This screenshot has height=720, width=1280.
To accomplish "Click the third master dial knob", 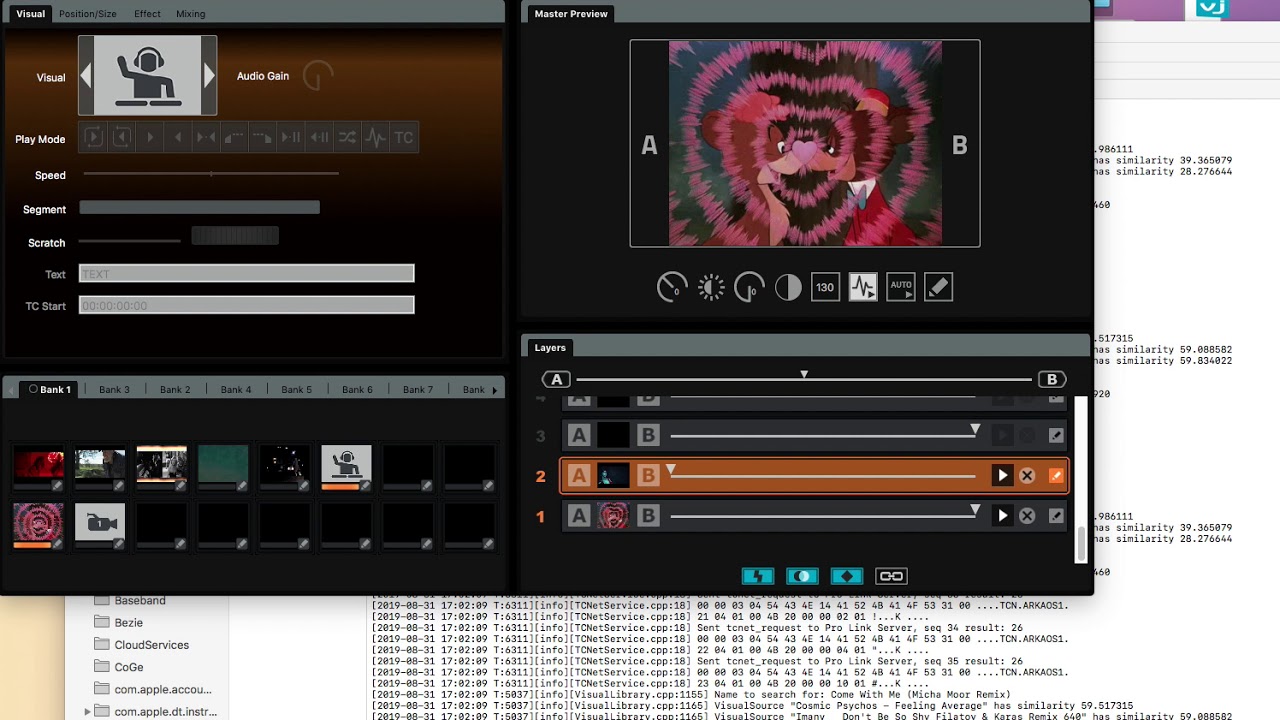I will [749, 288].
